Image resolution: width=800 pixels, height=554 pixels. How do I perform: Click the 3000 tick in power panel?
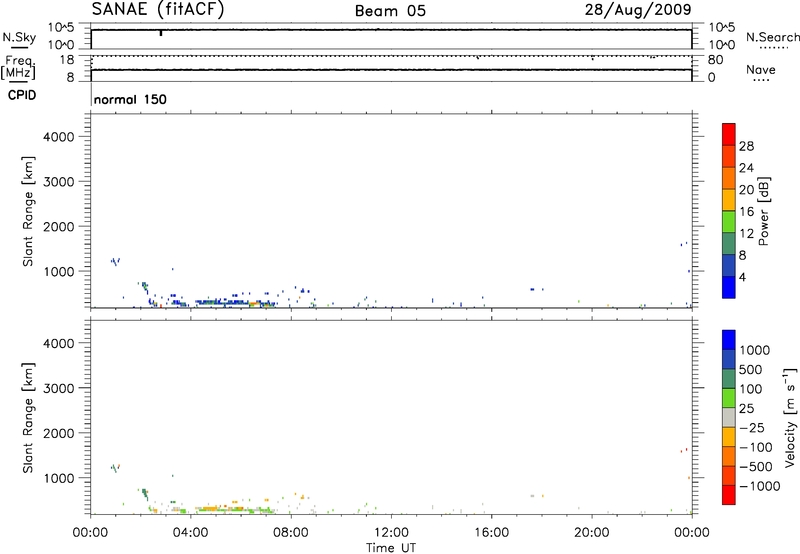tap(59, 182)
